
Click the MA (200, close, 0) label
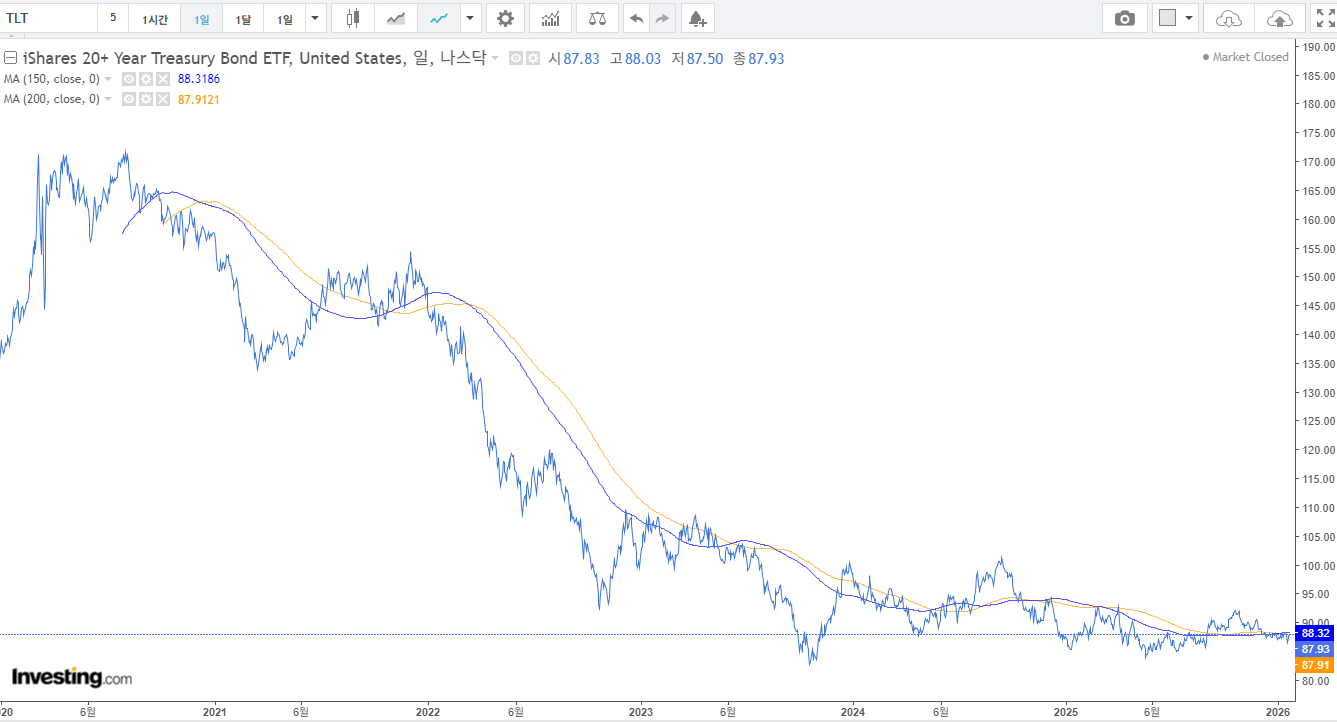click(x=52, y=99)
